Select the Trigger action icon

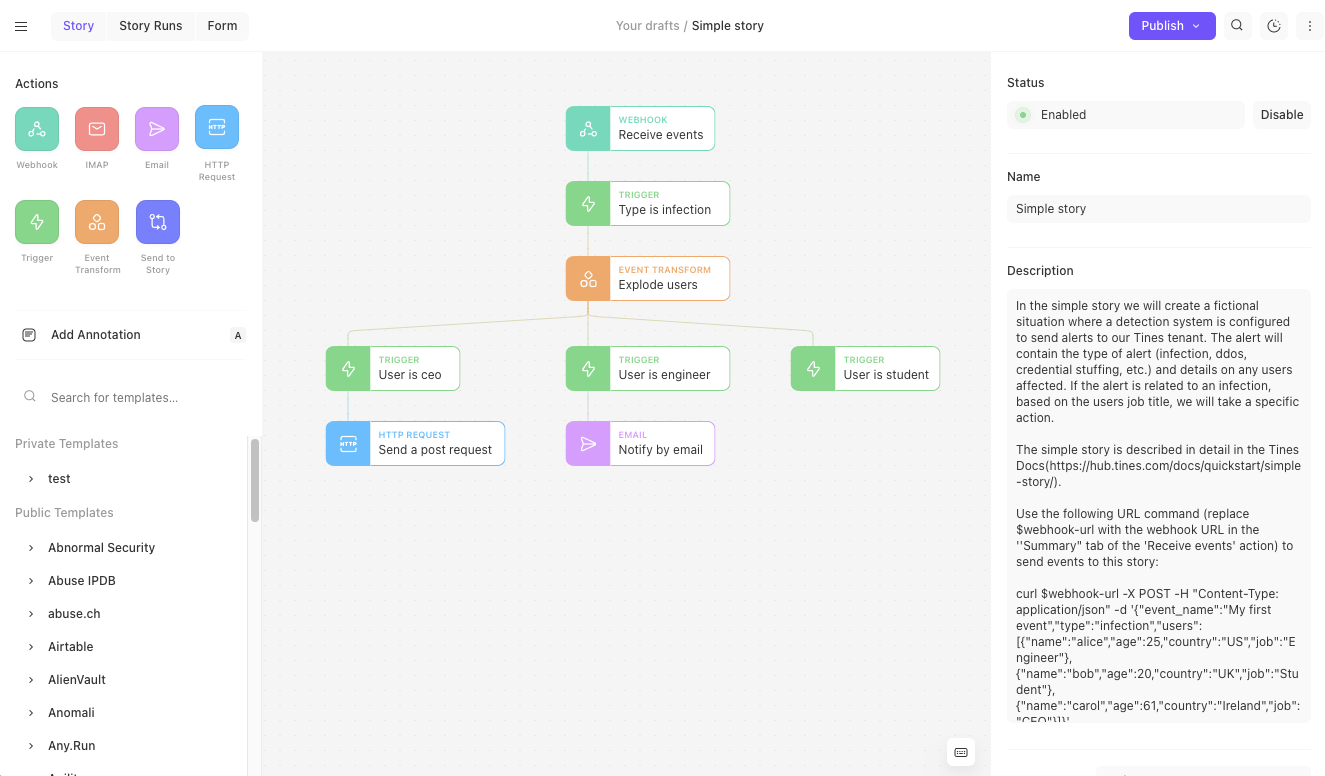point(37,222)
